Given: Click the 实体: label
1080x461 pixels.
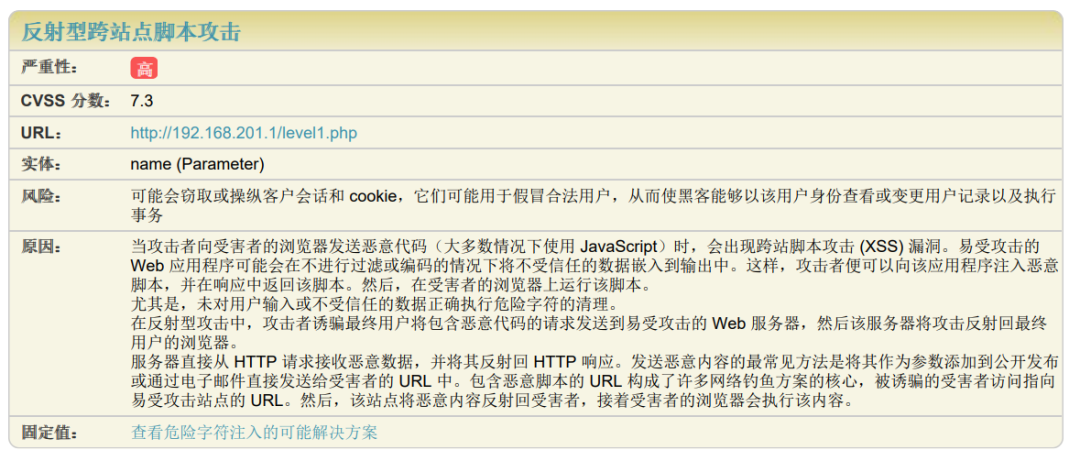Looking at the screenshot, I should click(41, 165).
